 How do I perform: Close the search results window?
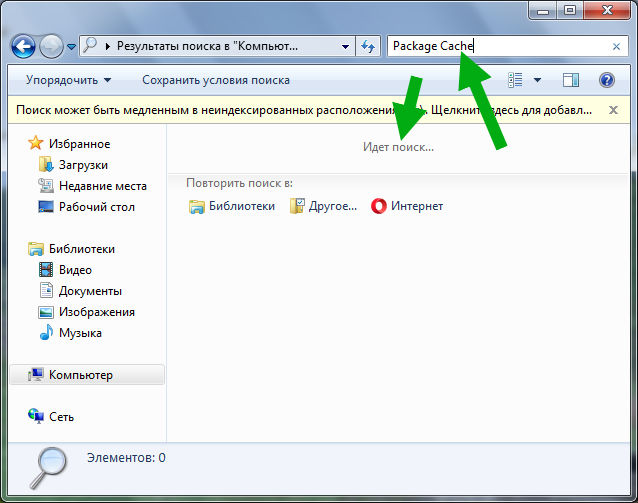[x=607, y=11]
